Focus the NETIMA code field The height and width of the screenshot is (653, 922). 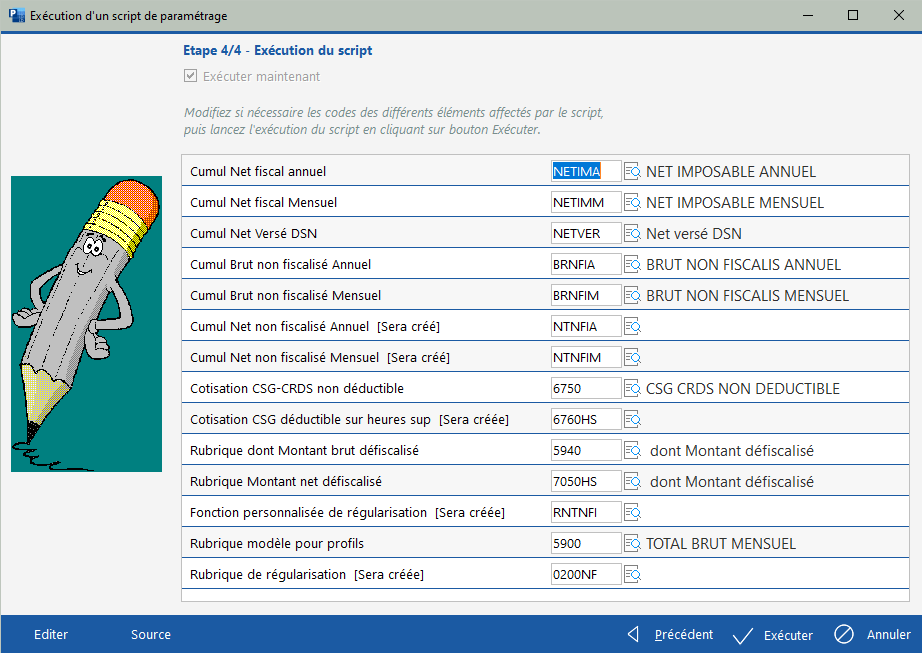(x=586, y=172)
